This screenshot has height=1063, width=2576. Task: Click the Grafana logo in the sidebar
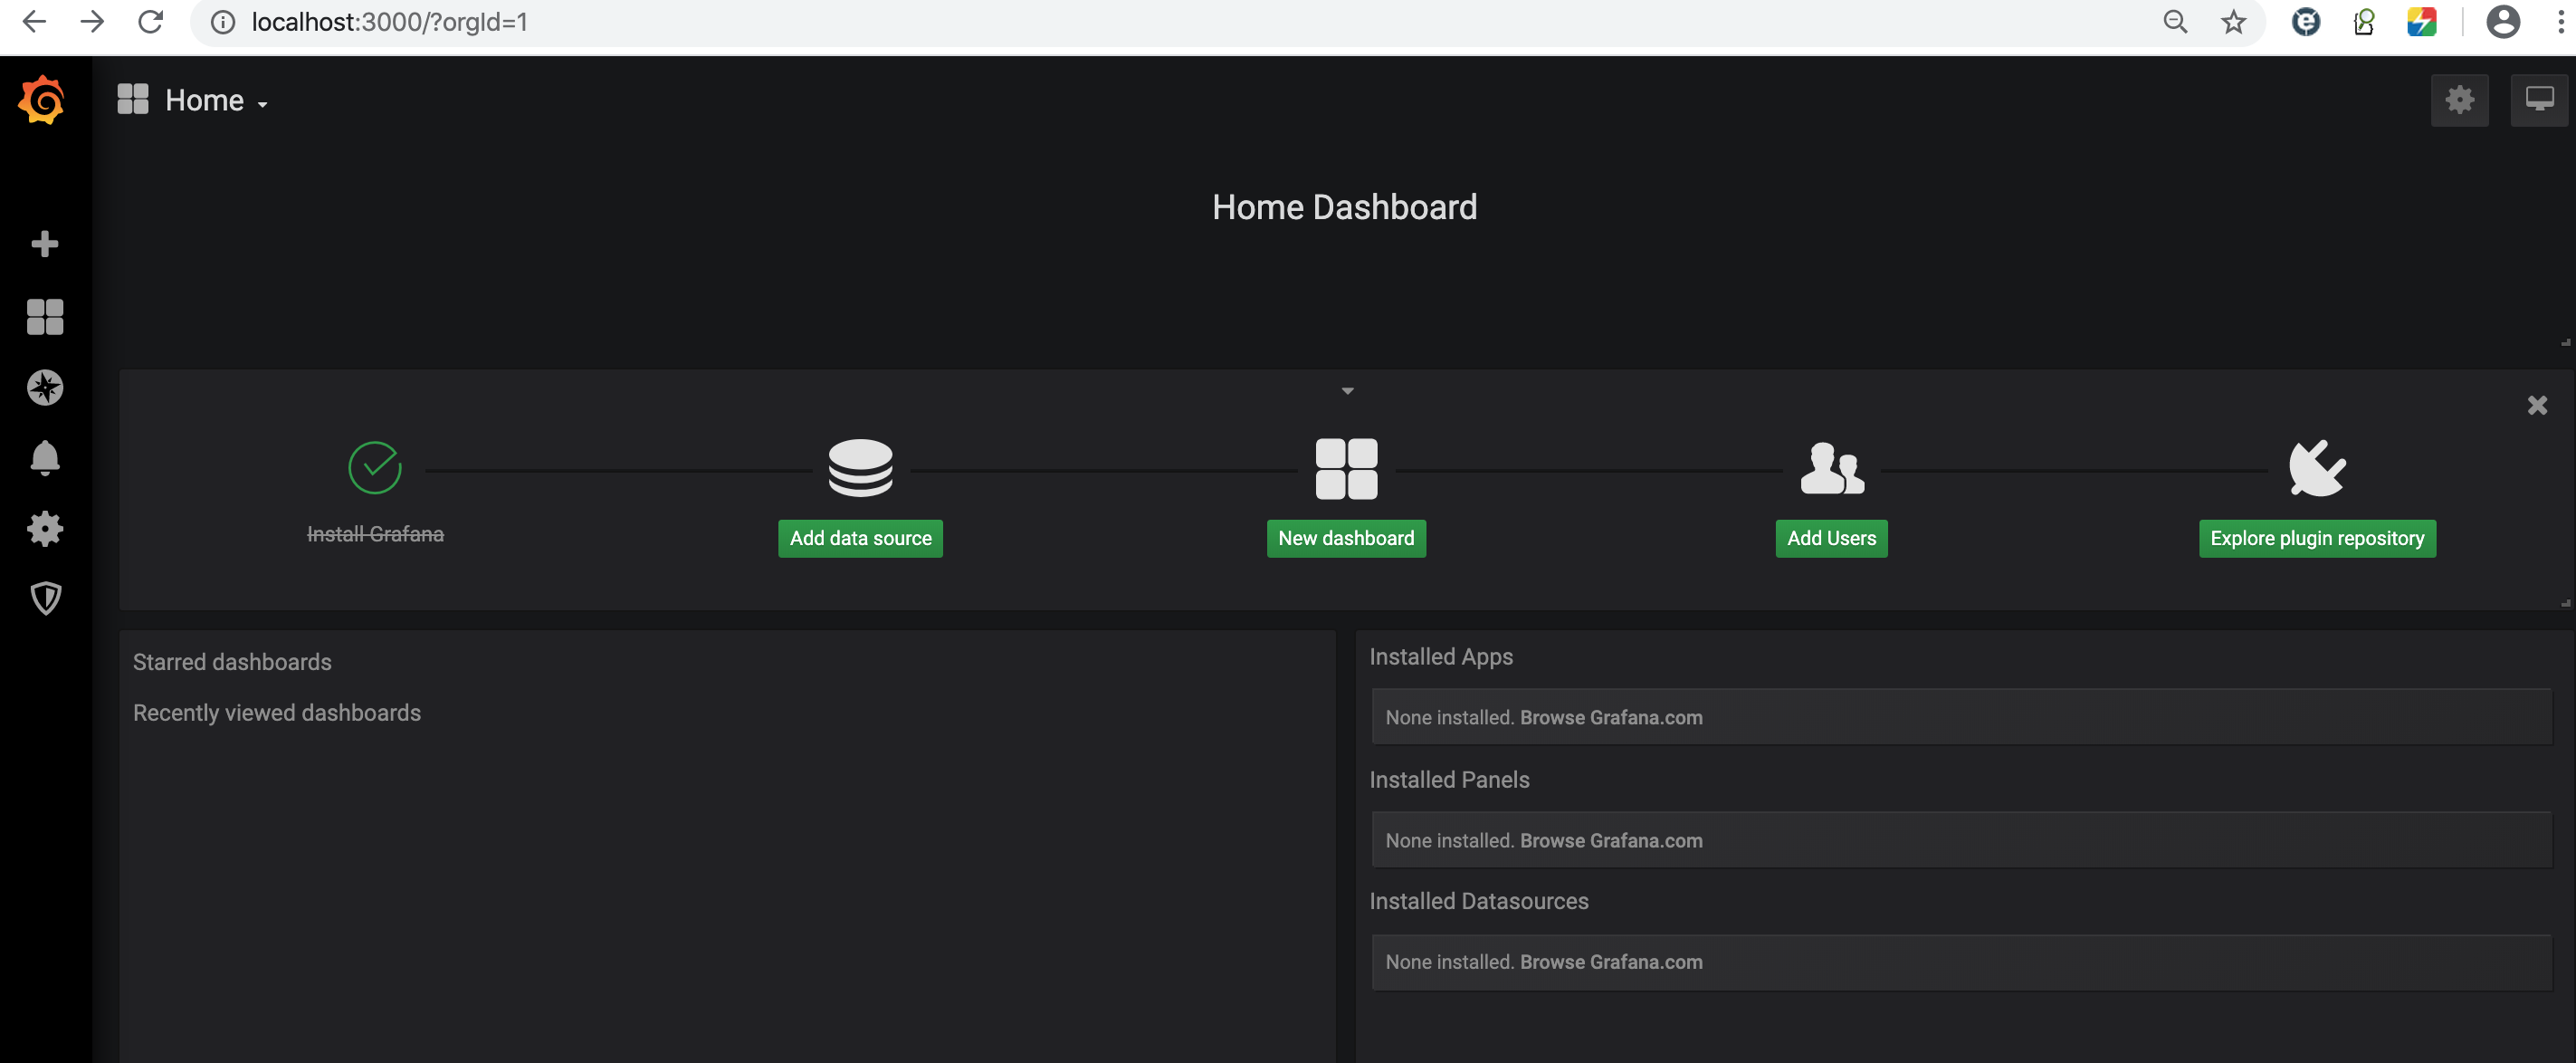click(42, 100)
